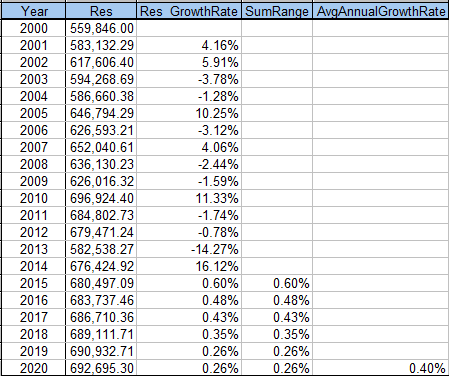Select the SumRange header cell

click(277, 11)
